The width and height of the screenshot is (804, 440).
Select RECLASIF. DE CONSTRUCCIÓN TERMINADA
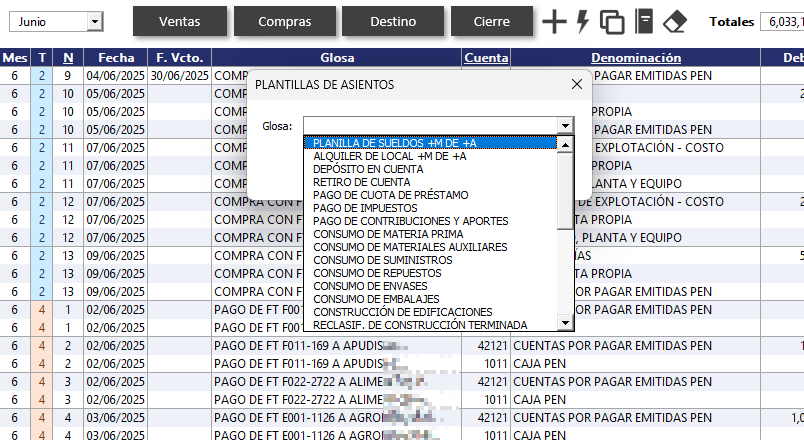click(430, 325)
